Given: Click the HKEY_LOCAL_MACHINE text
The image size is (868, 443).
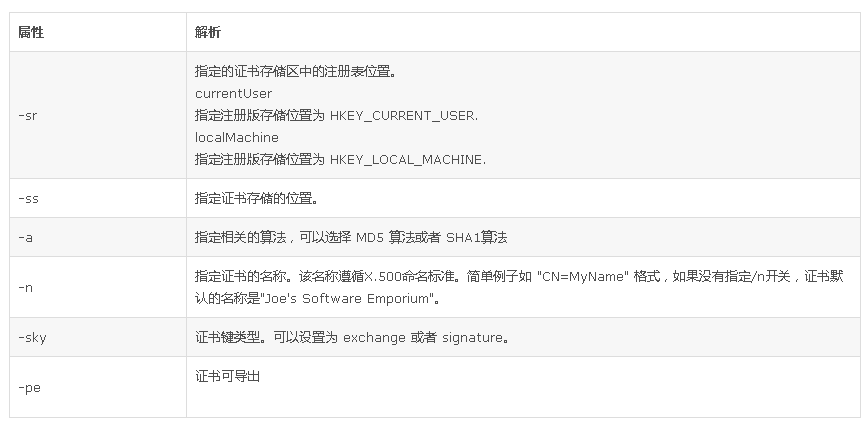Looking at the screenshot, I should [x=406, y=160].
